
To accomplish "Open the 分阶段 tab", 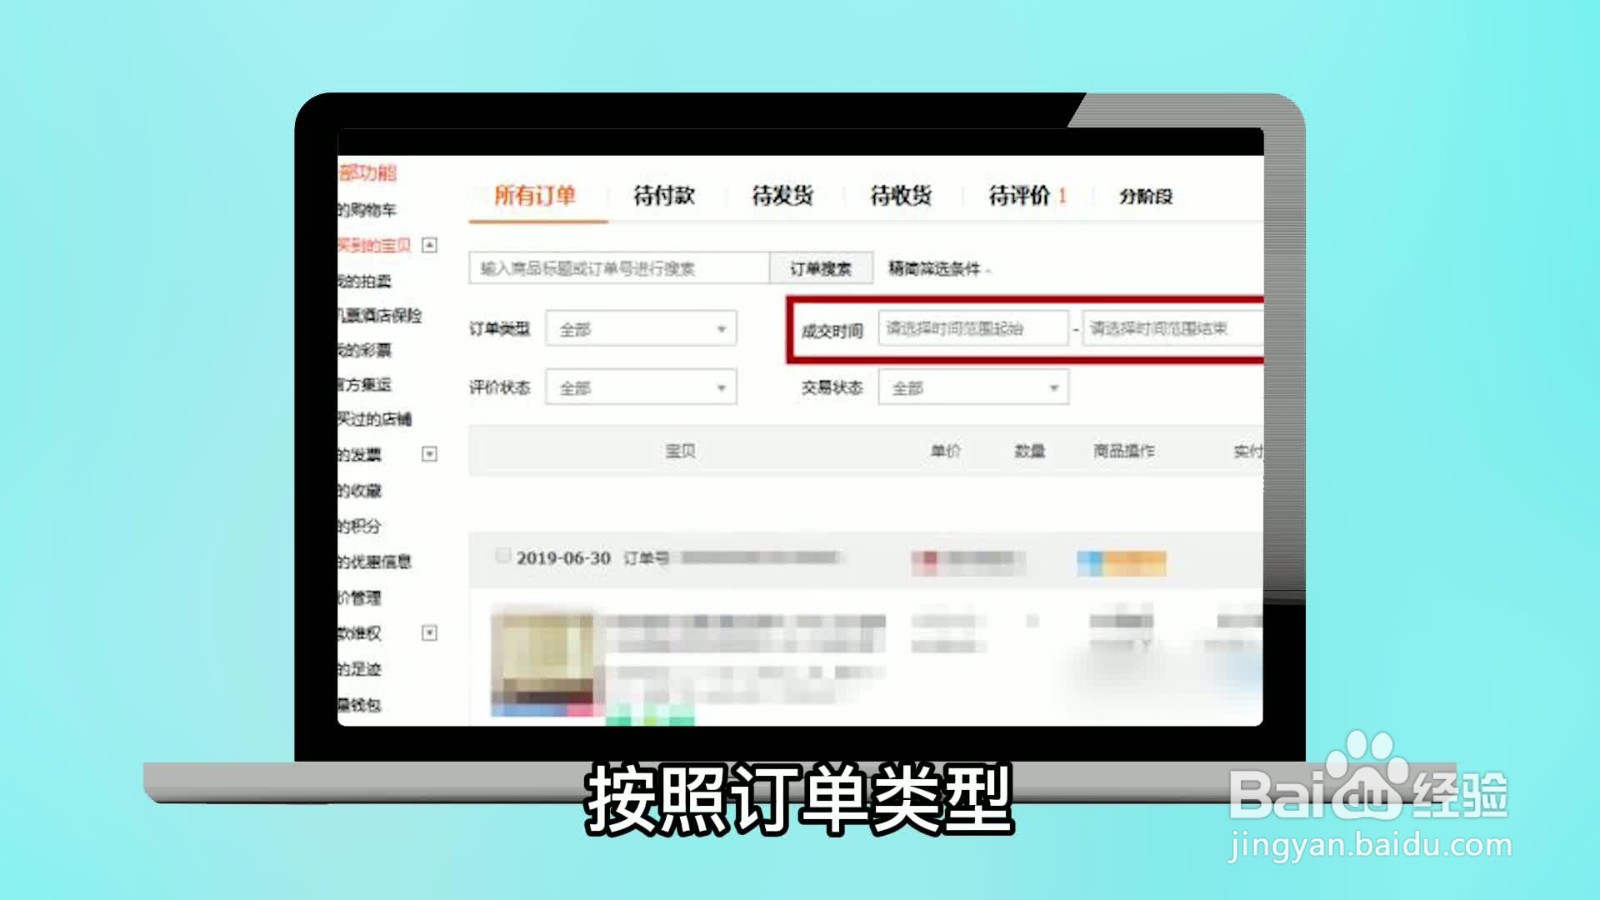I will coord(1146,196).
